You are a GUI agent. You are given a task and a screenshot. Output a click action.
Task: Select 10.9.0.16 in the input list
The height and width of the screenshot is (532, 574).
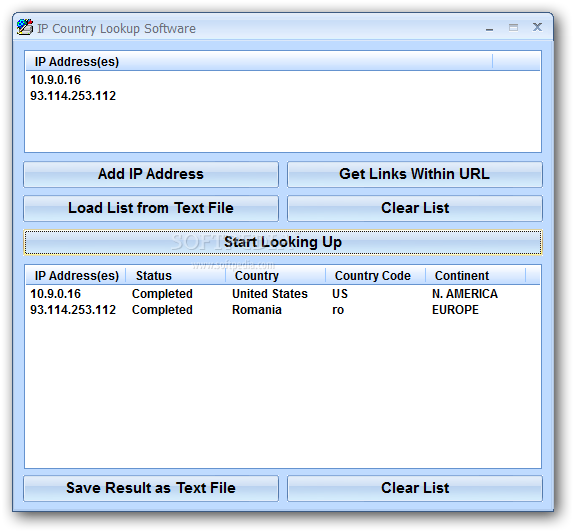pos(55,80)
